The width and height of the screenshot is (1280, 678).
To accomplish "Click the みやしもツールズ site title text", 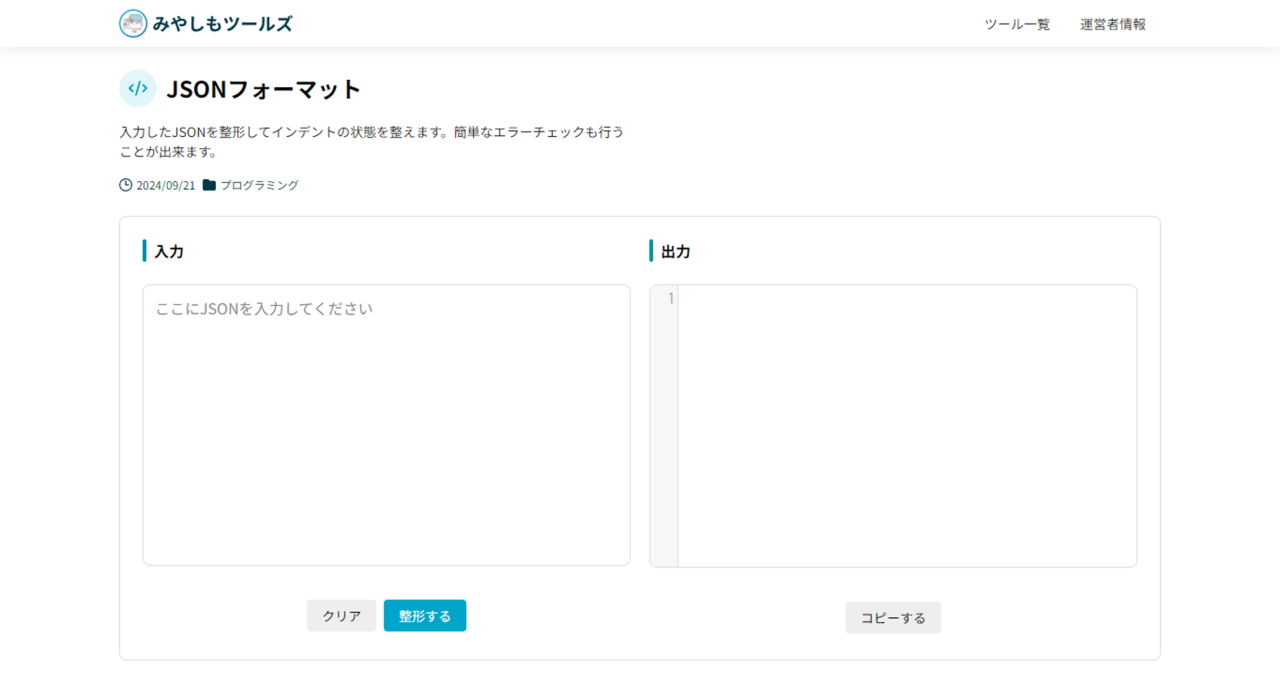I will pos(223,24).
